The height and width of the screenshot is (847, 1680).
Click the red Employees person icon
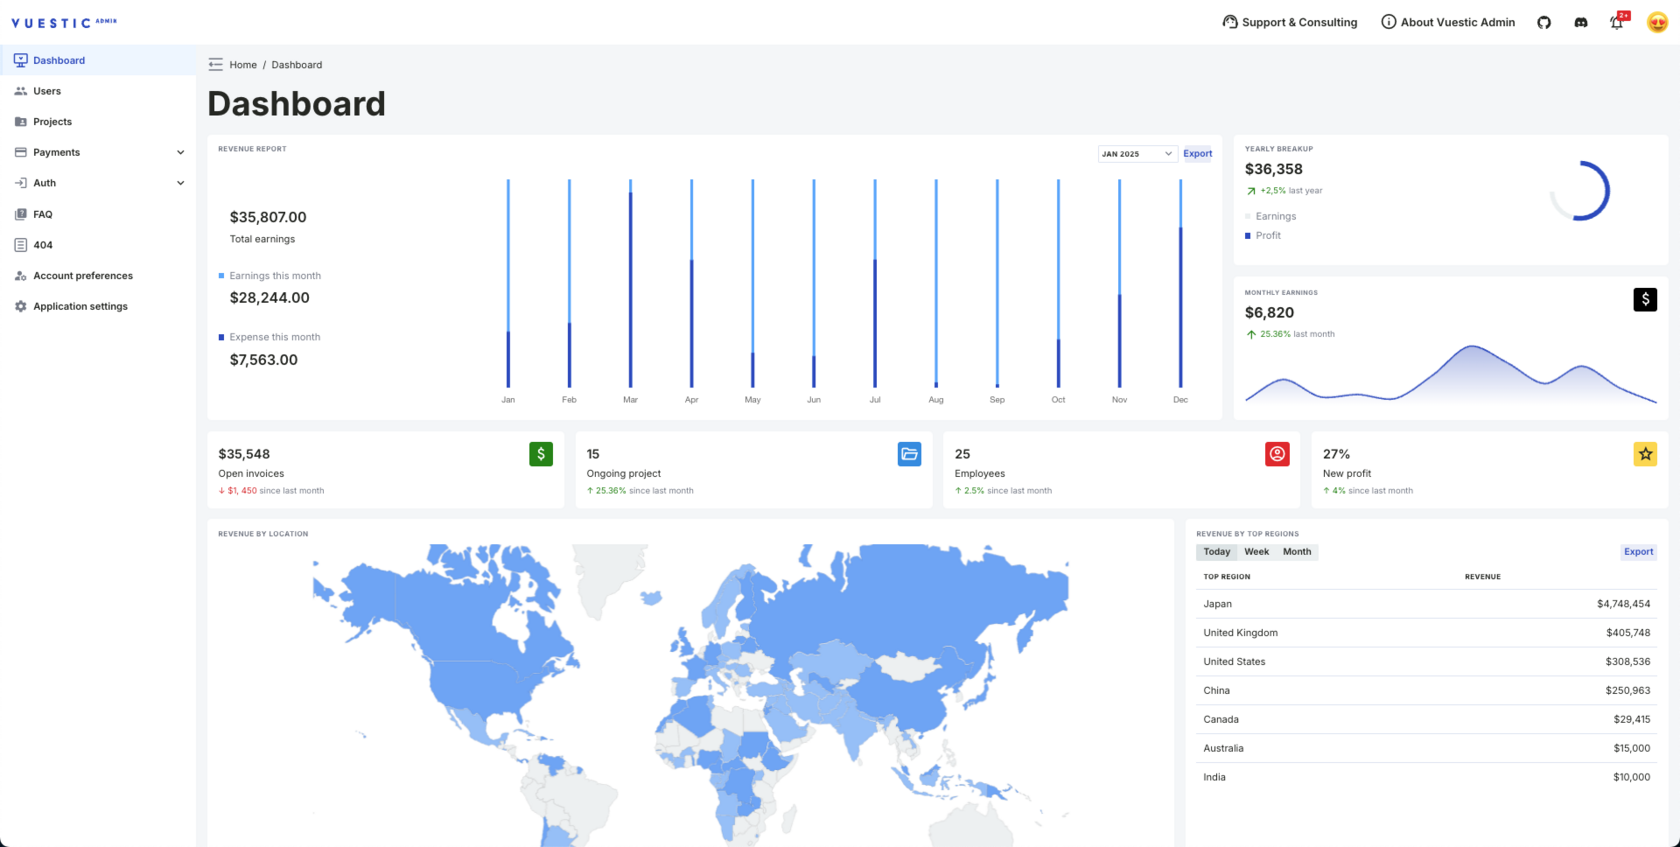point(1277,454)
